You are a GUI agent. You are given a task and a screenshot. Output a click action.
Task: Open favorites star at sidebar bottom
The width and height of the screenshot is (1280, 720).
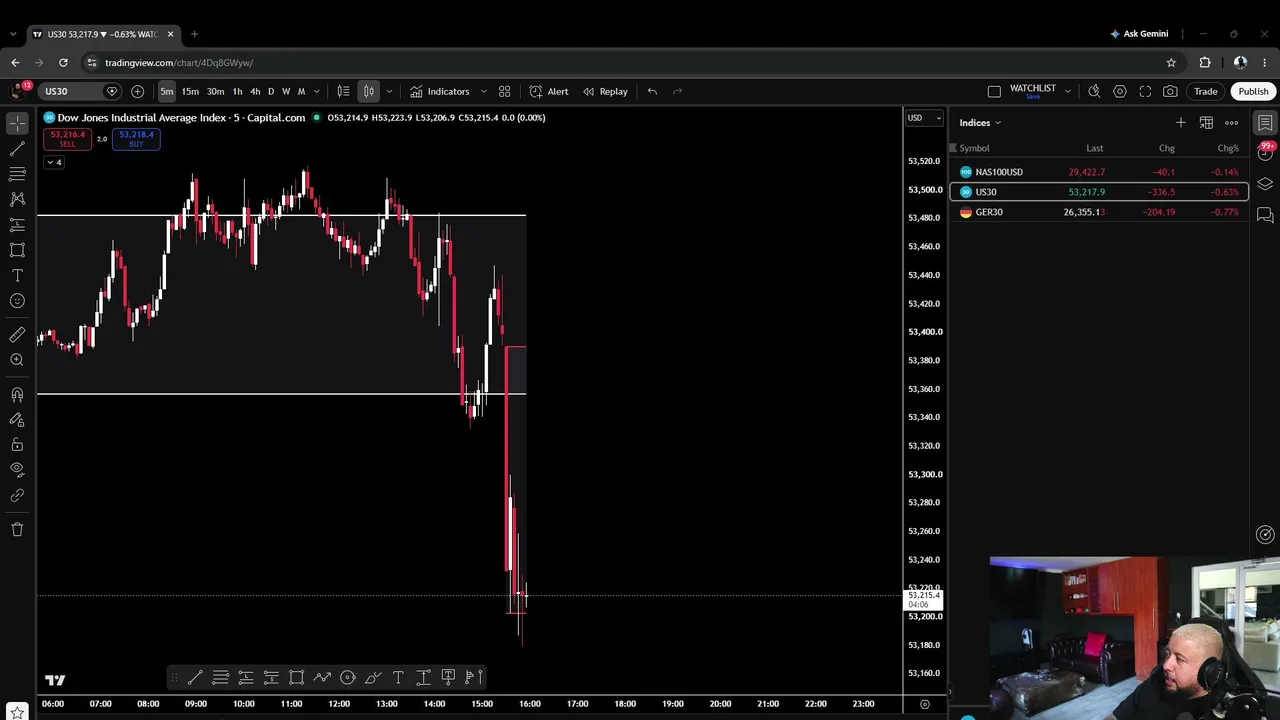[x=17, y=712]
